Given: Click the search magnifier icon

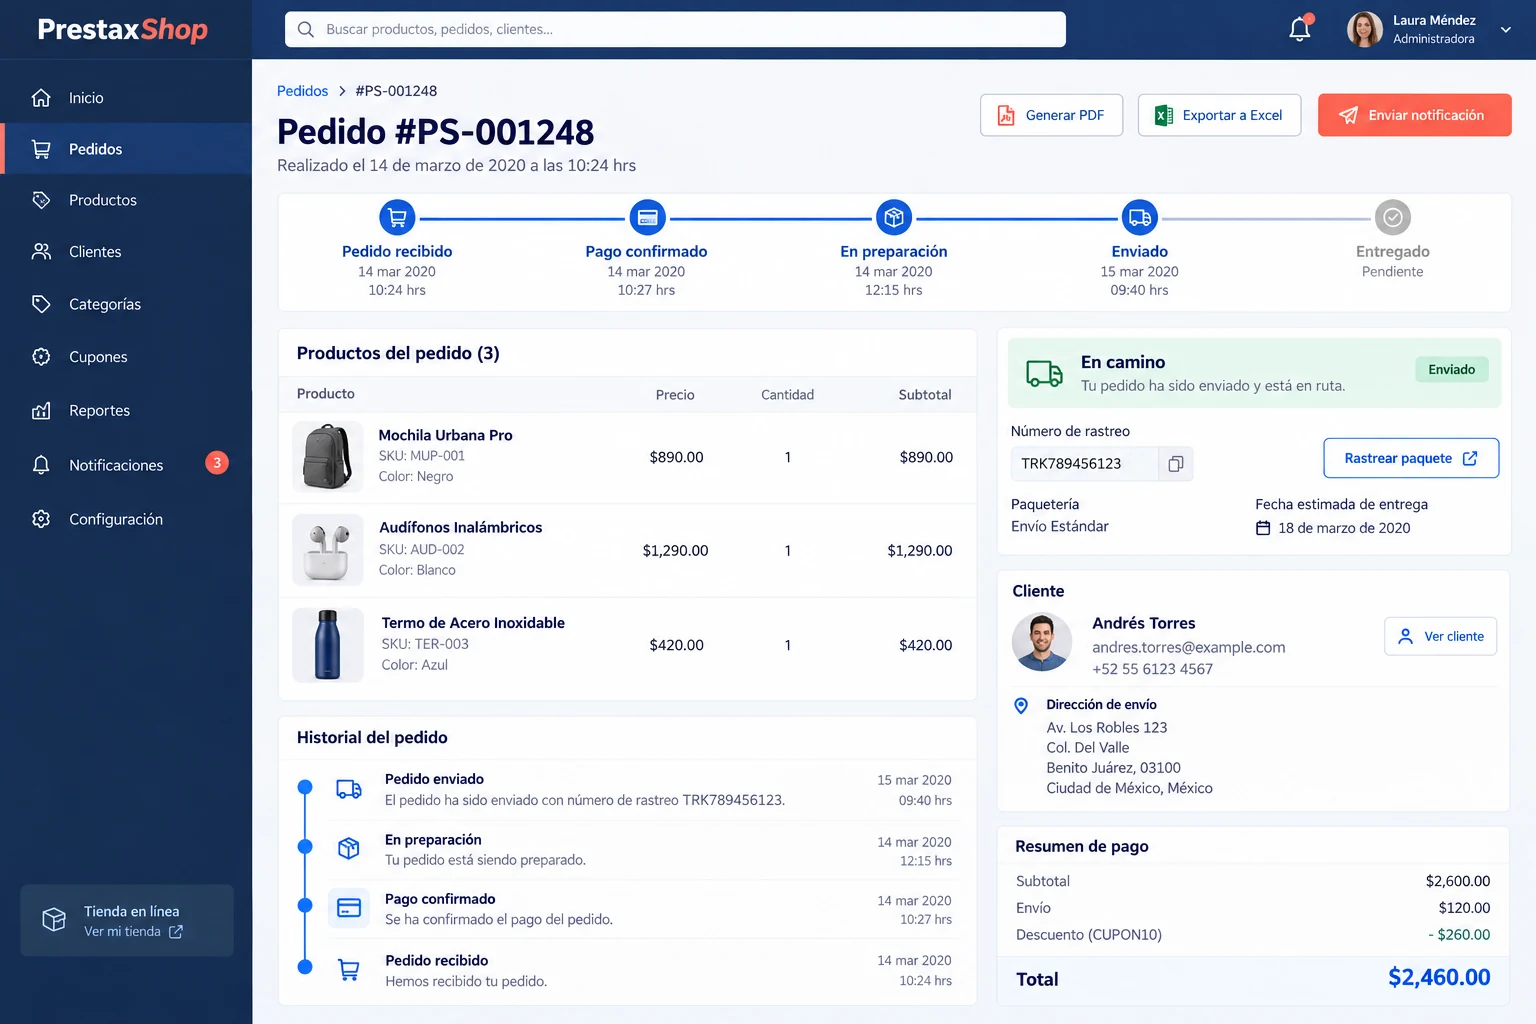Looking at the screenshot, I should tap(306, 29).
